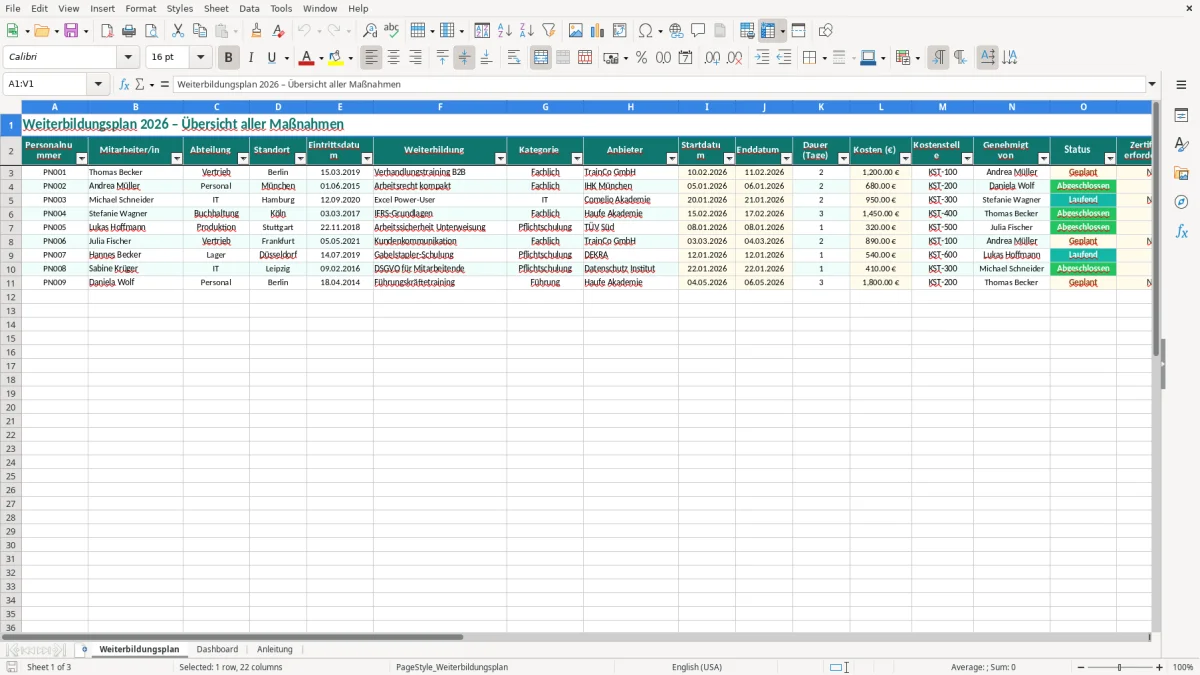The width and height of the screenshot is (1200, 675).
Task: Open the Anbieter column filter dropdown
Action: pos(672,159)
